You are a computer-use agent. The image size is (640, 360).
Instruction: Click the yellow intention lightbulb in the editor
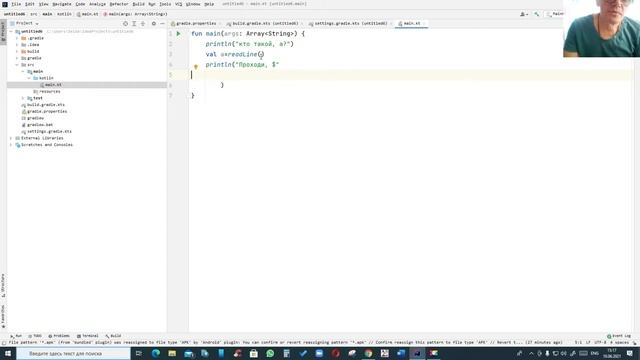(x=196, y=67)
